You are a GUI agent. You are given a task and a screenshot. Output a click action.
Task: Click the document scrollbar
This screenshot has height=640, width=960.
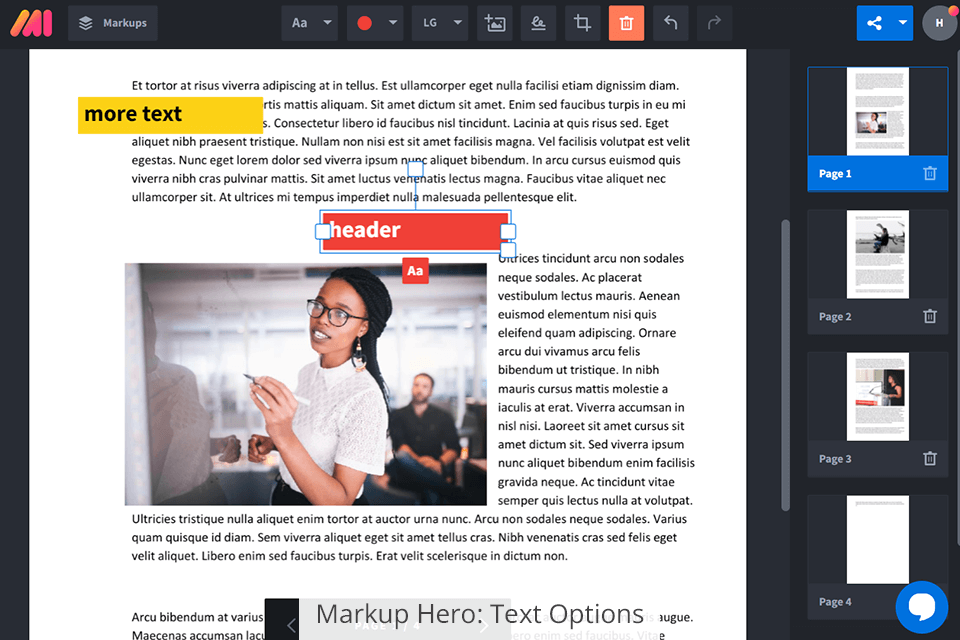786,366
